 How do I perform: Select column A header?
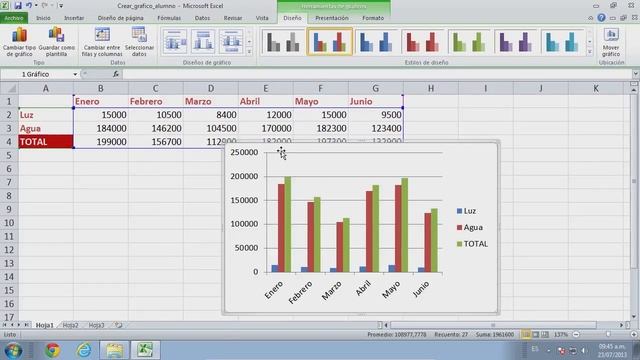(46, 88)
